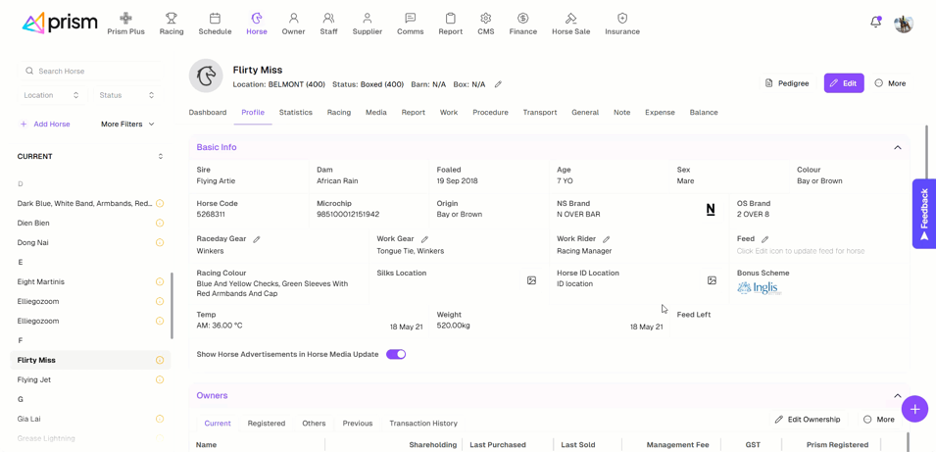Viewport: 936px width, 452px height.
Task: Open the Transaction History owners tab
Action: click(x=423, y=423)
